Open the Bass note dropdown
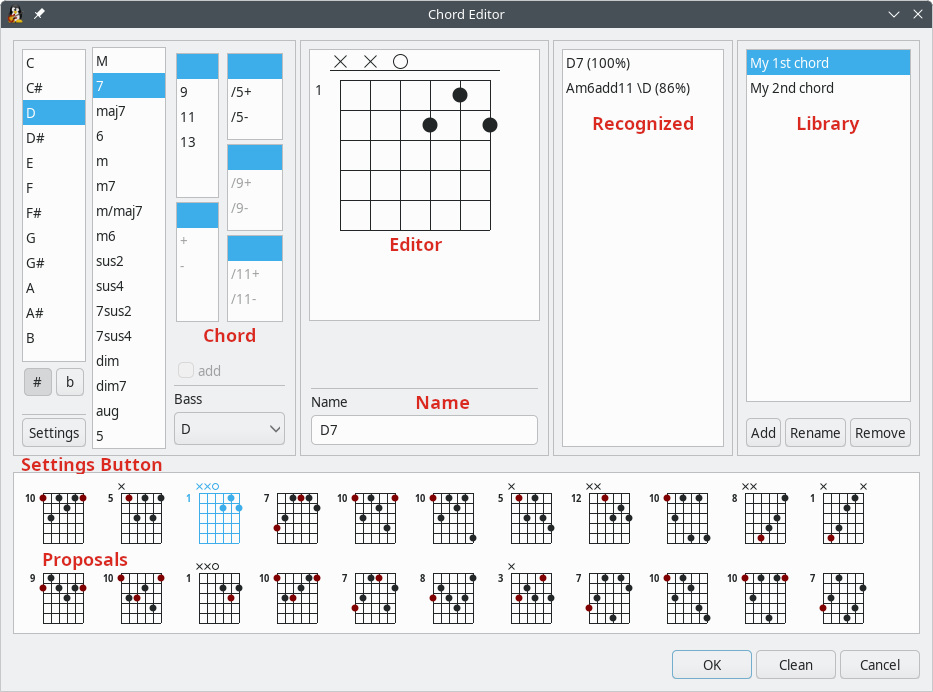The width and height of the screenshot is (933, 692). [x=229, y=429]
